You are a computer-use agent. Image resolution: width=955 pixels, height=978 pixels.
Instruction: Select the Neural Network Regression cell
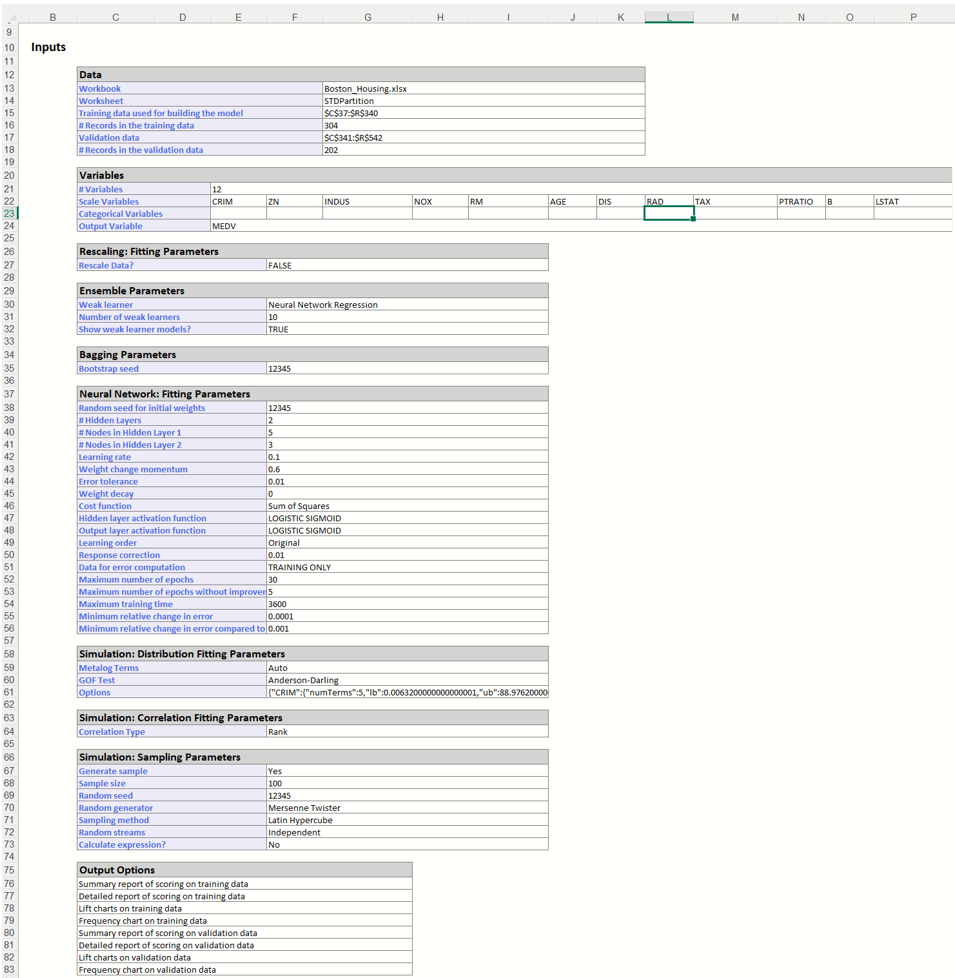tap(323, 305)
